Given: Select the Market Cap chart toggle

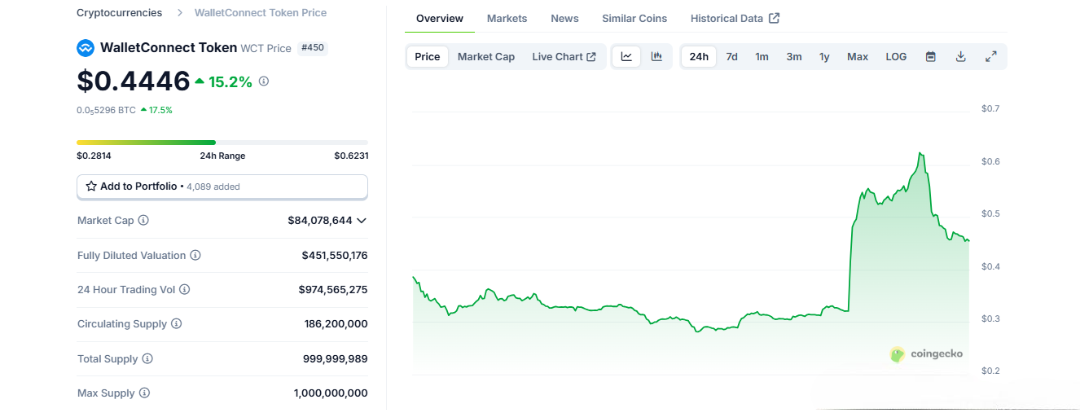Looking at the screenshot, I should click(486, 57).
